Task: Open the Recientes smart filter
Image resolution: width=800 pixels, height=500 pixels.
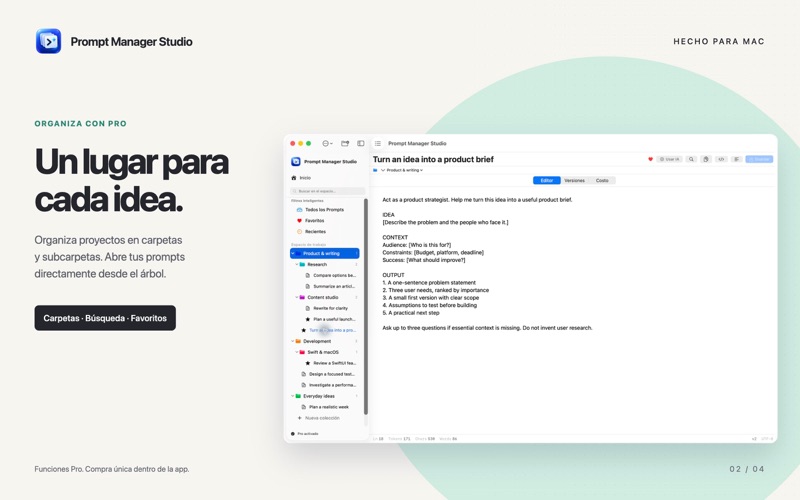Action: pos(311,232)
